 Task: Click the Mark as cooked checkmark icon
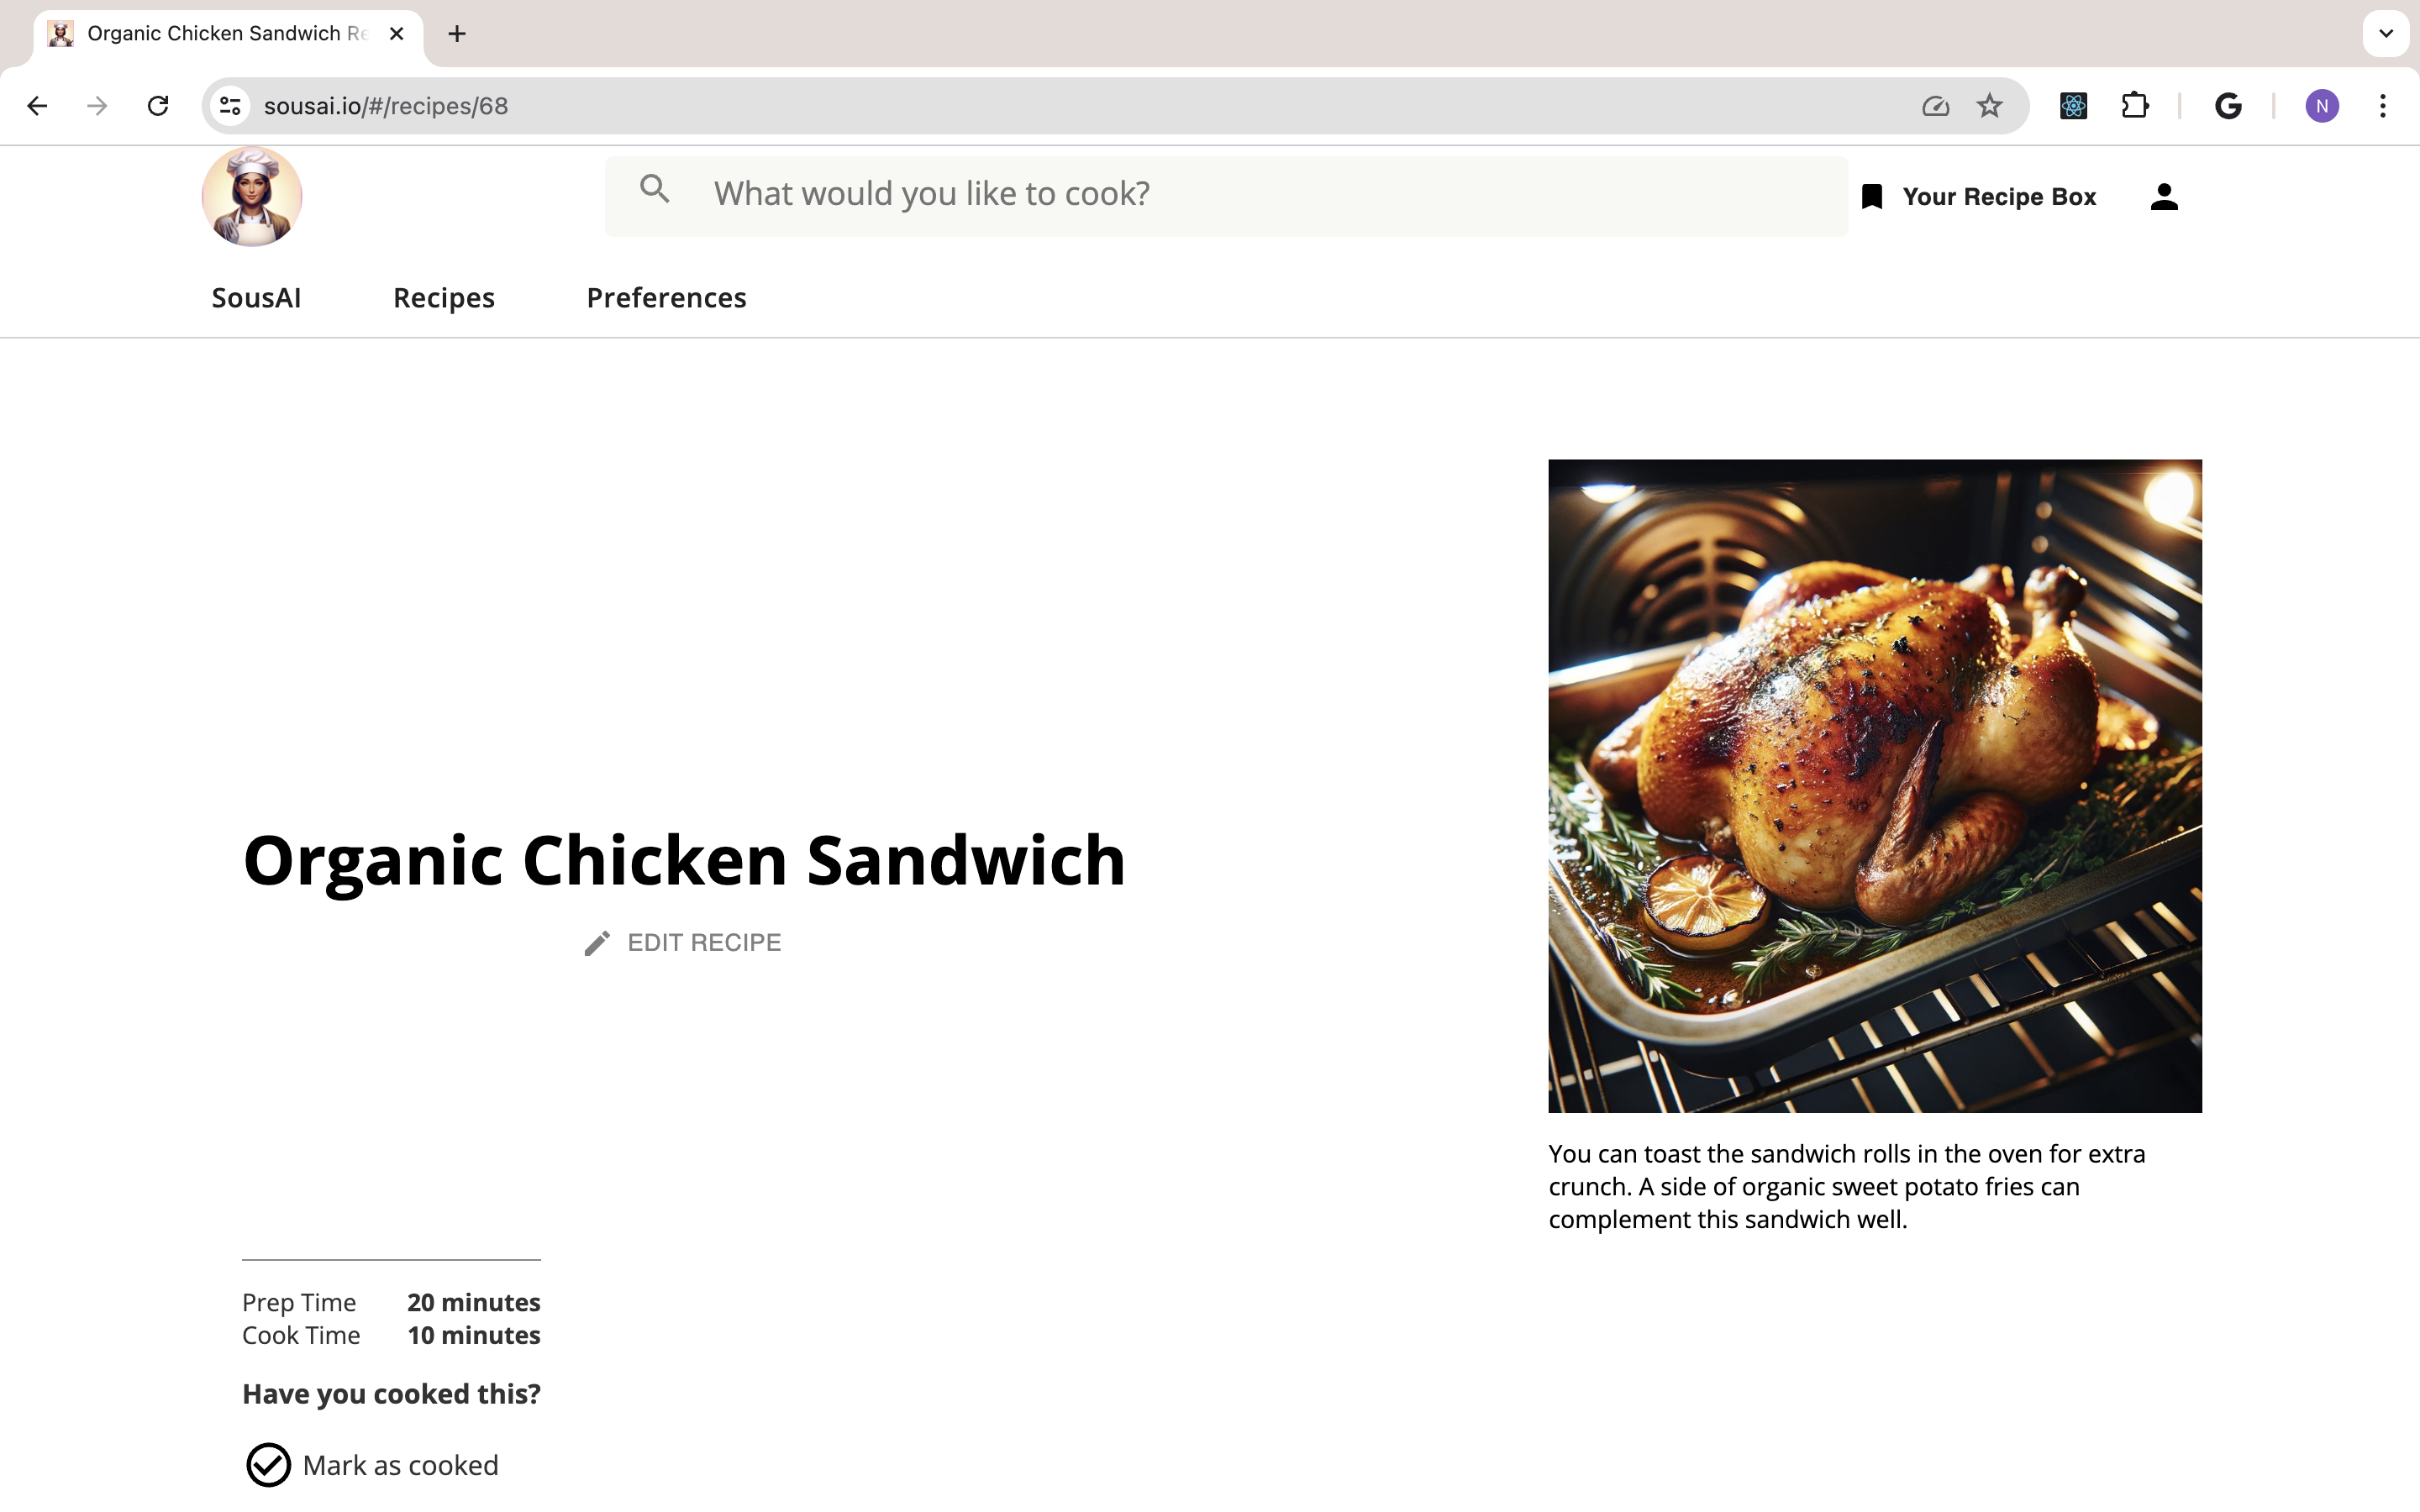click(x=266, y=1465)
